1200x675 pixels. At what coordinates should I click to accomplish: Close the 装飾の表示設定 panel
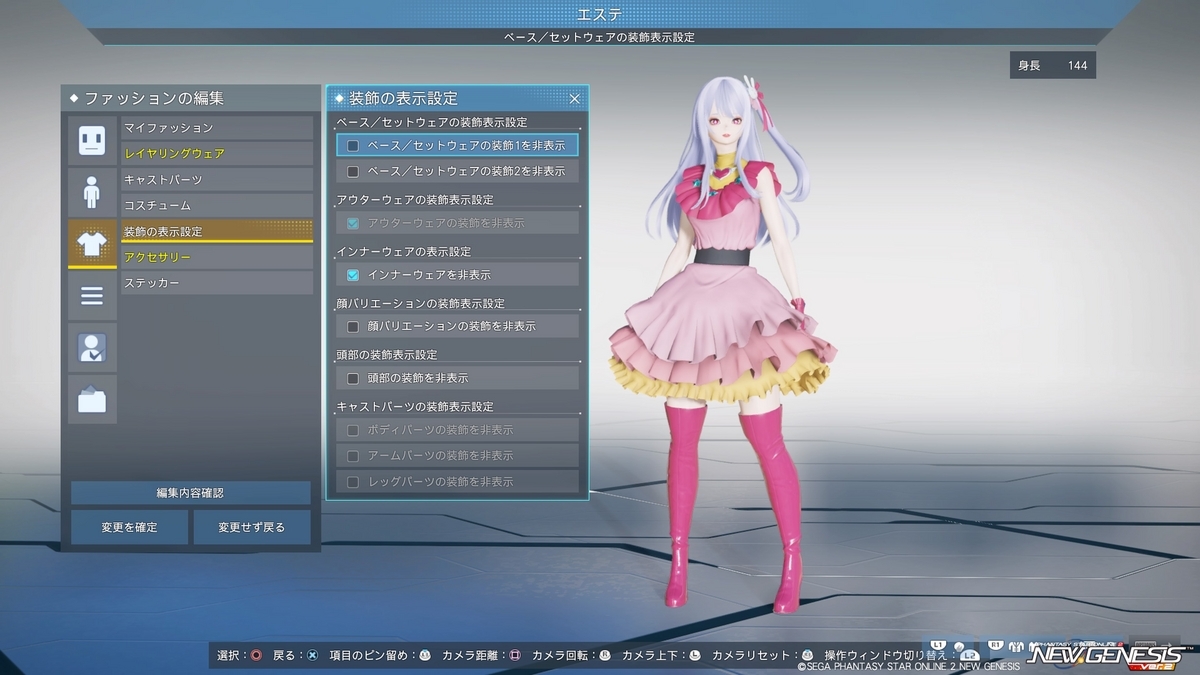click(x=575, y=98)
